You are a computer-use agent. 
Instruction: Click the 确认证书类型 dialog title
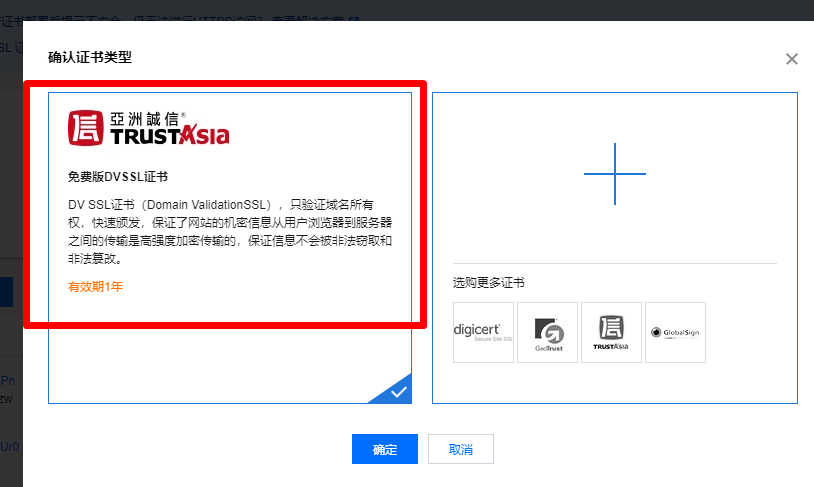[90, 57]
